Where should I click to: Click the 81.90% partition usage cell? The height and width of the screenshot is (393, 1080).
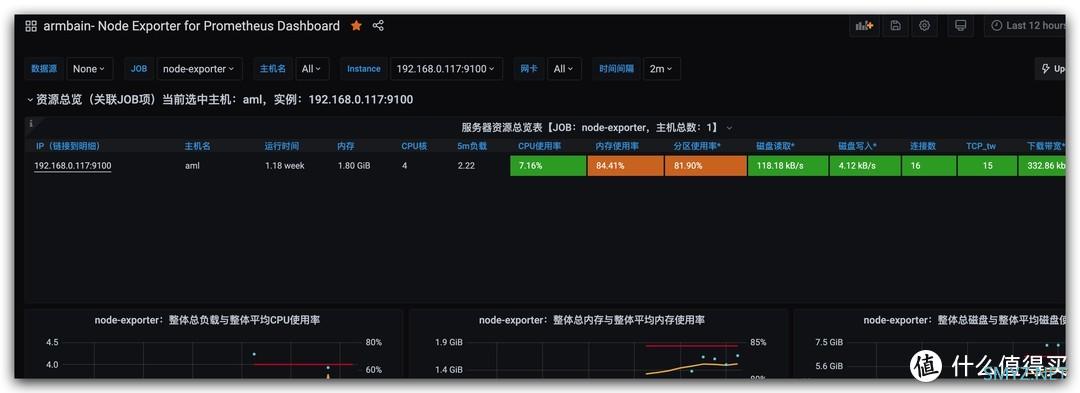(x=705, y=166)
